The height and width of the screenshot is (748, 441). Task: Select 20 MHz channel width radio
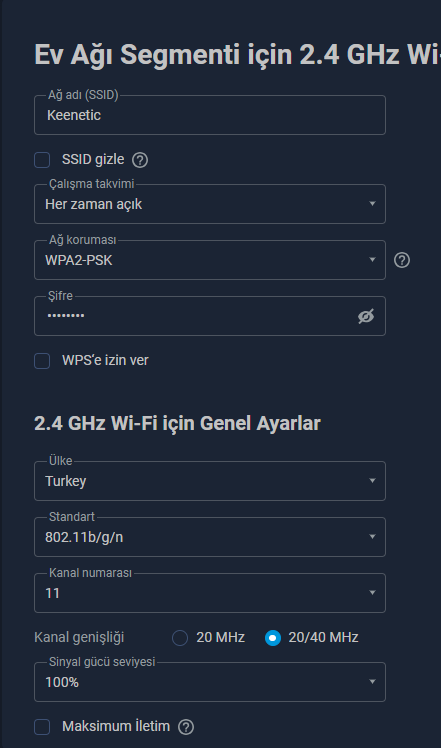[x=180, y=638]
